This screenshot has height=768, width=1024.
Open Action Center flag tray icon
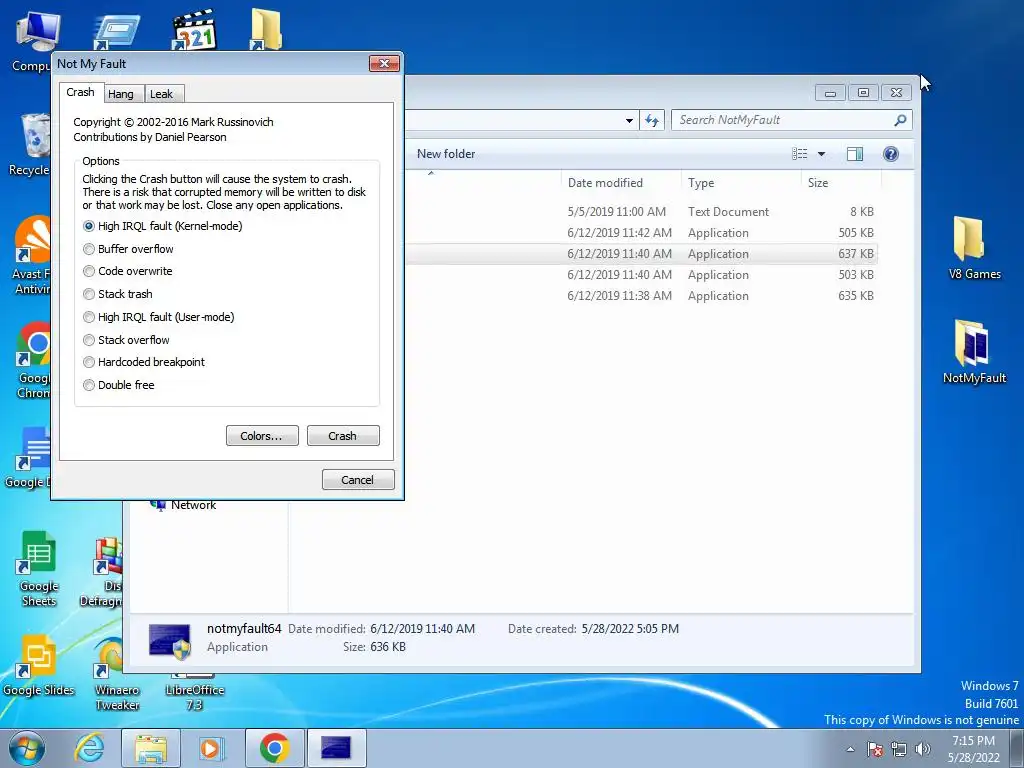875,749
